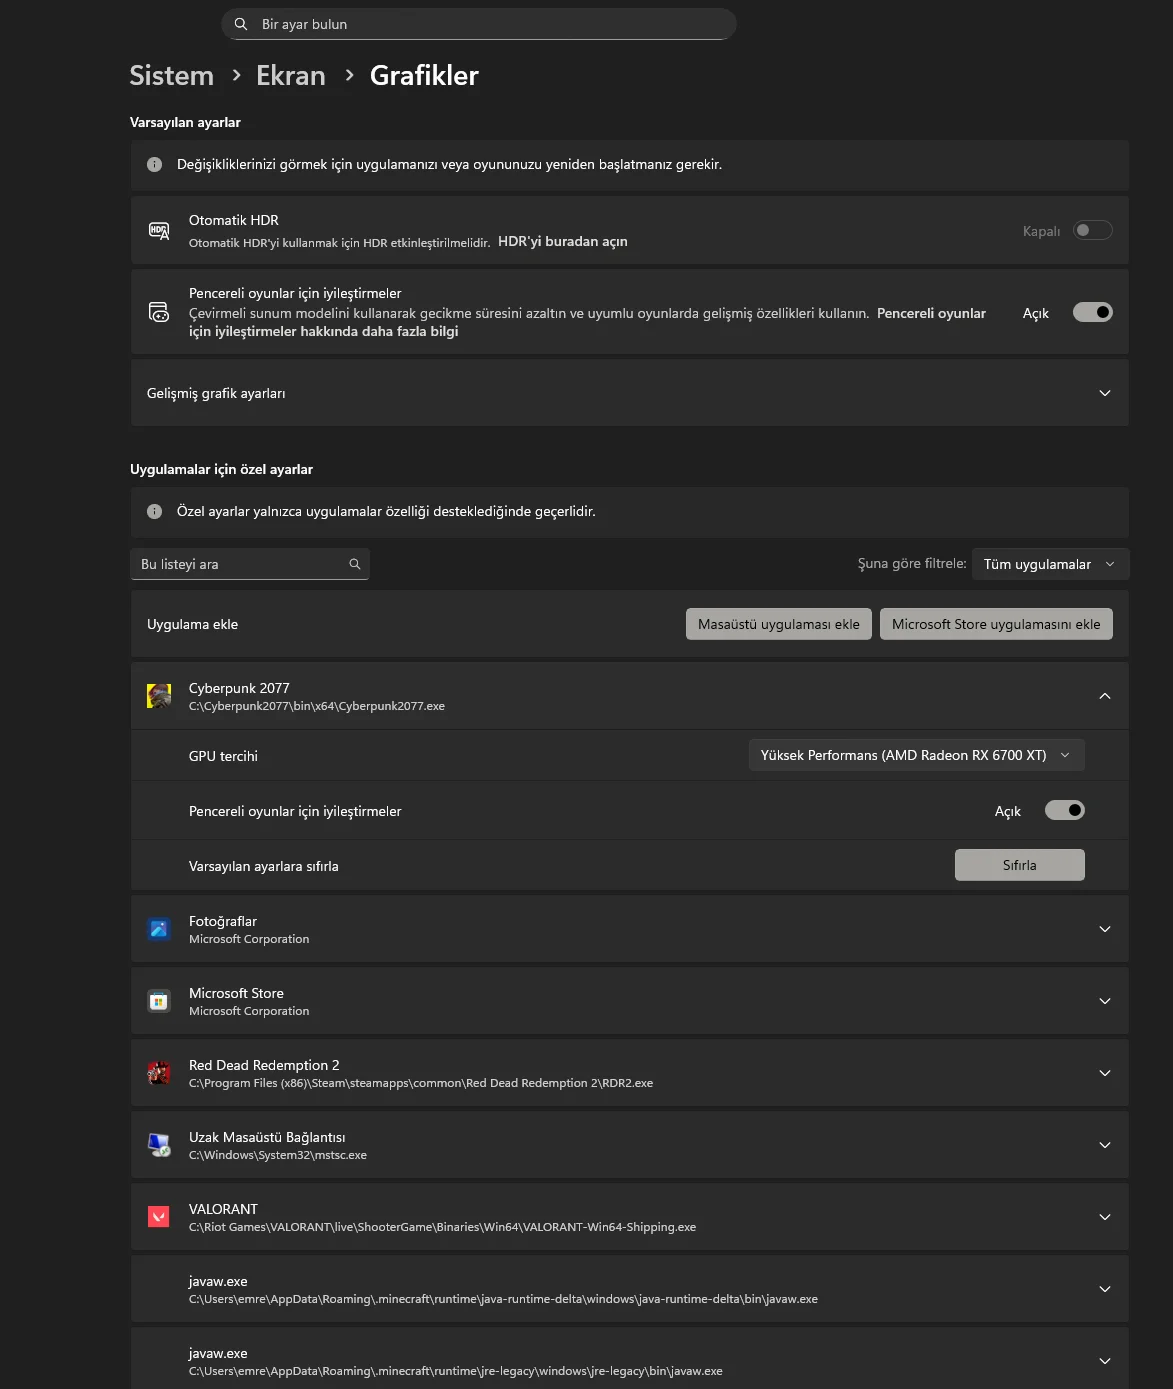Go to Sistem in the breadcrumb
This screenshot has width=1173, height=1389.
click(170, 75)
